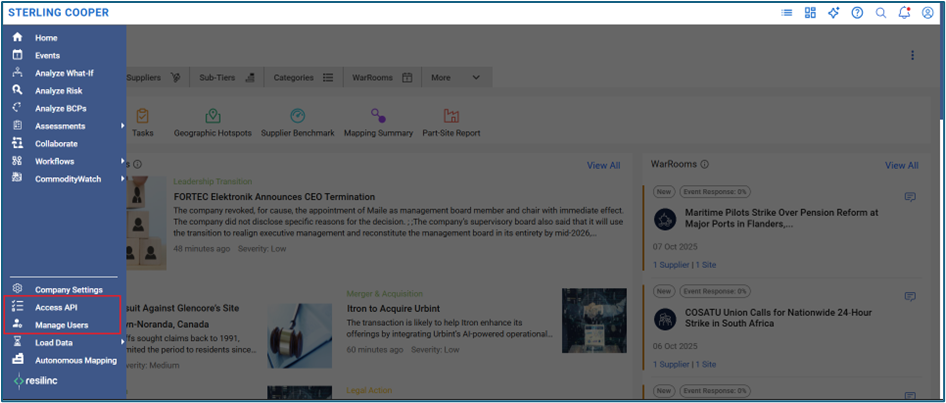Open the vertical three-dot options menu

click(912, 56)
